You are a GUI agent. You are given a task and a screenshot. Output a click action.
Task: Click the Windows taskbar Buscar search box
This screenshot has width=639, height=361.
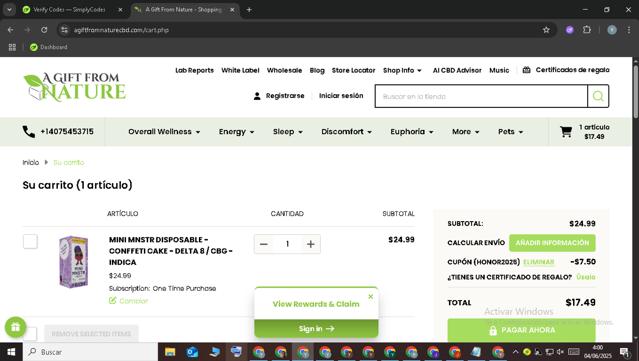pyautogui.click(x=90, y=352)
